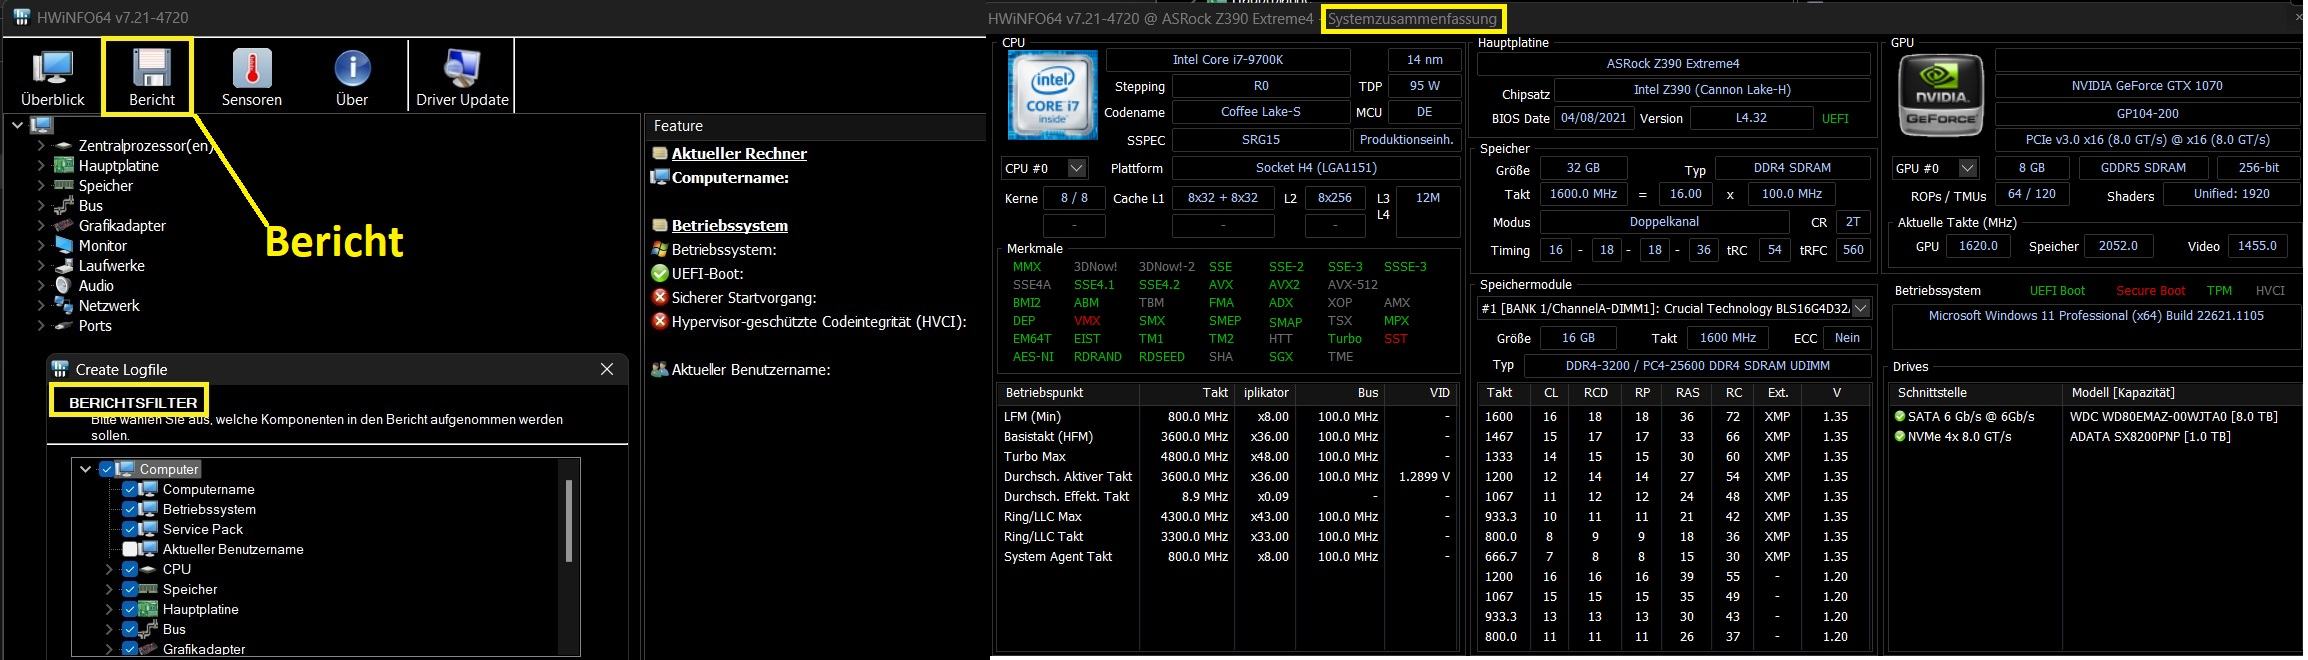Toggle Betriebssystem checkbox in report filter

click(129, 509)
